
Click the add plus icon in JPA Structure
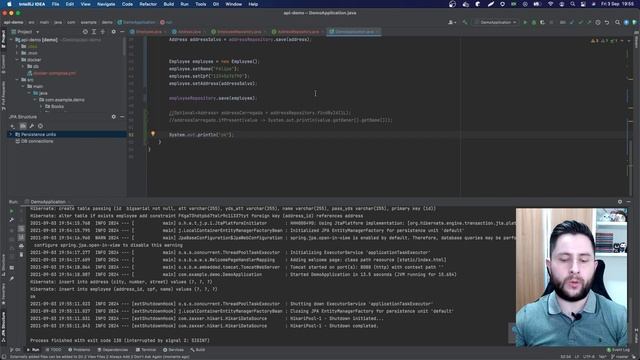tap(13, 126)
